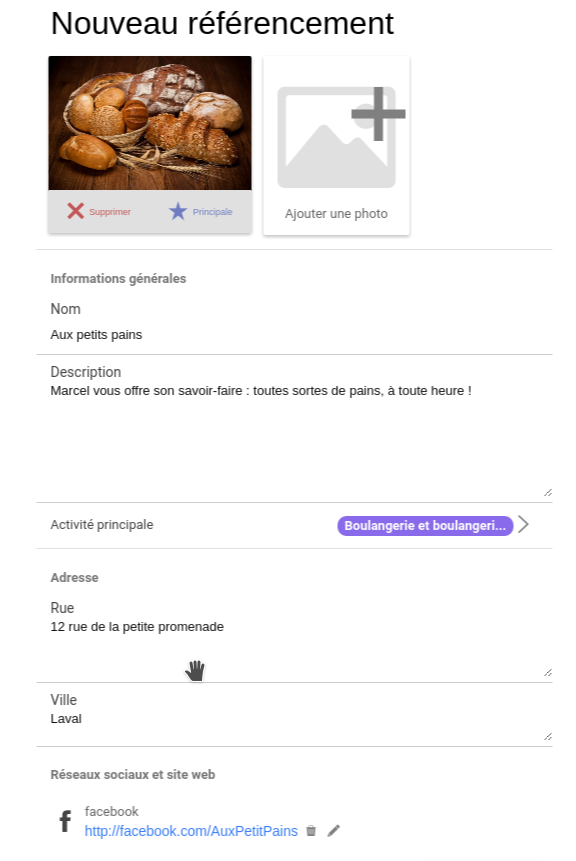This screenshot has height=861, width=576.
Task: Open the Activité principale row
Action: [294, 525]
